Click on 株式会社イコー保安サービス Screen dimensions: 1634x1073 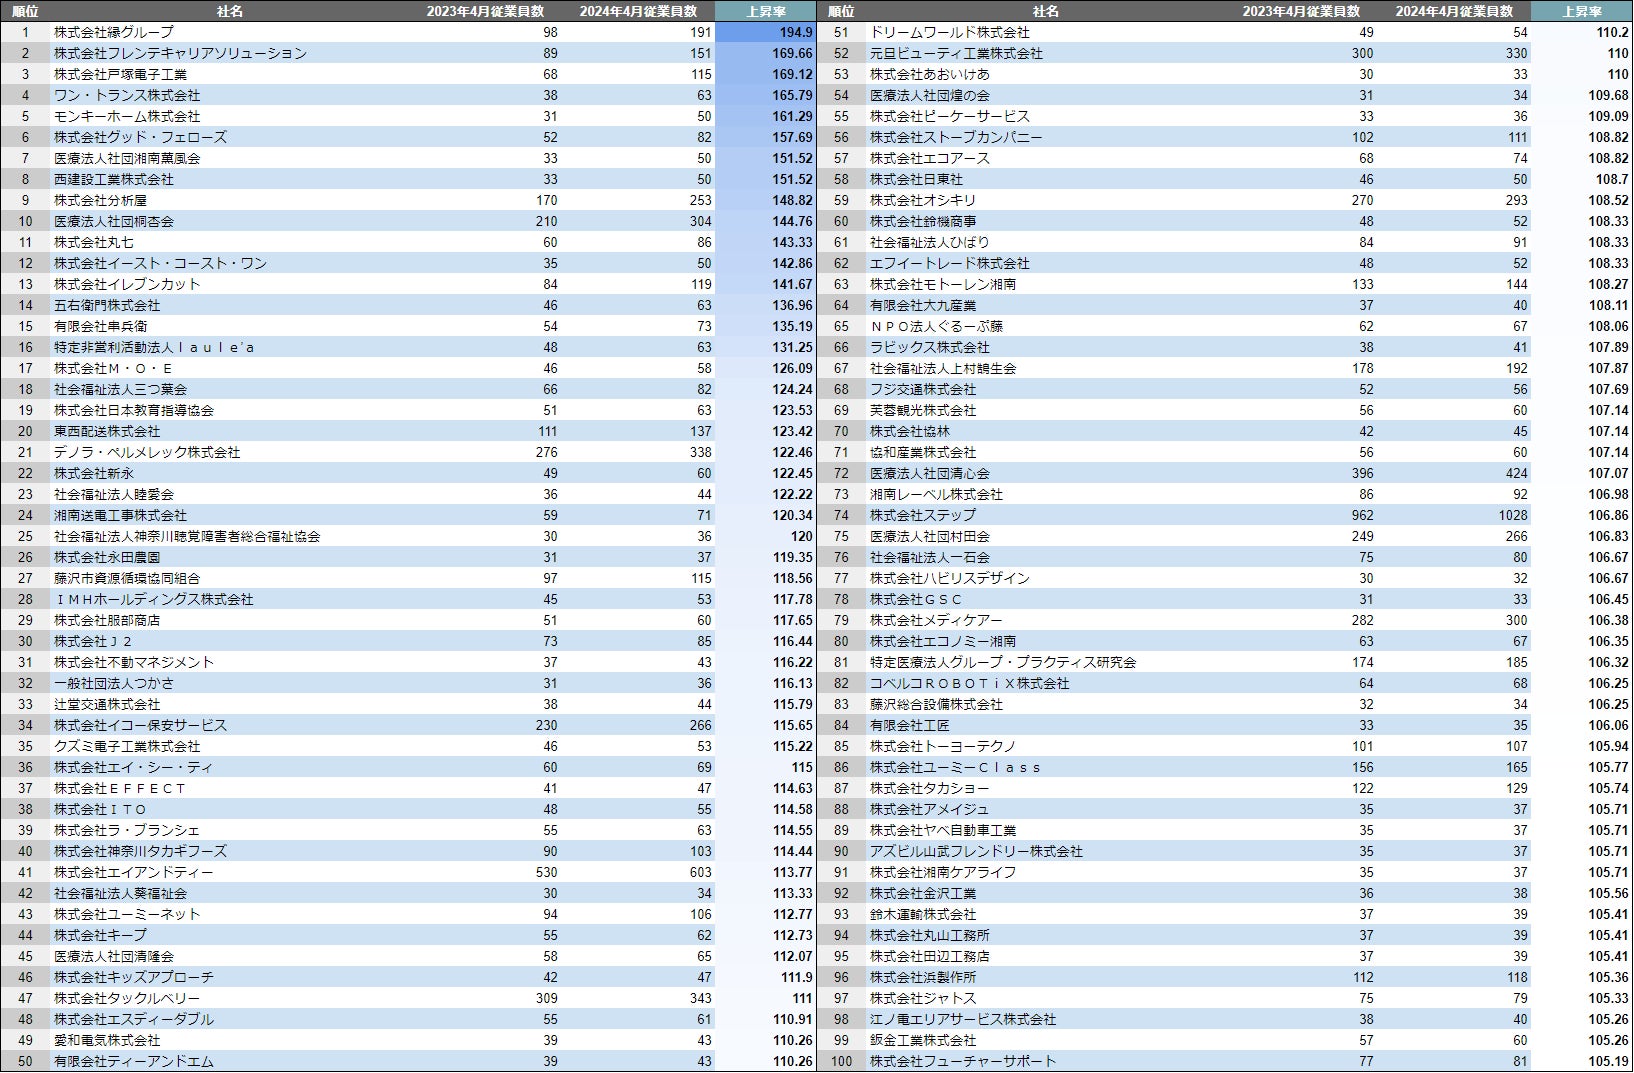[140, 725]
